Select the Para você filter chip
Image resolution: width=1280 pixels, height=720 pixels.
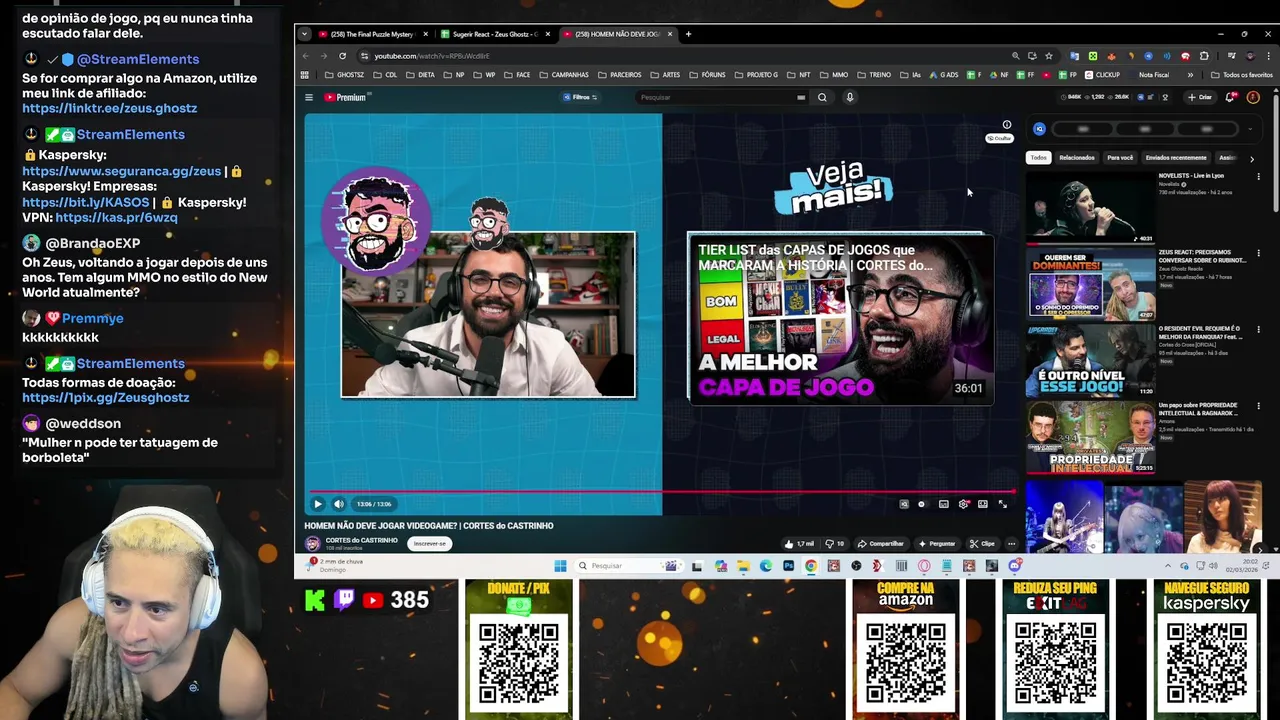1120,157
